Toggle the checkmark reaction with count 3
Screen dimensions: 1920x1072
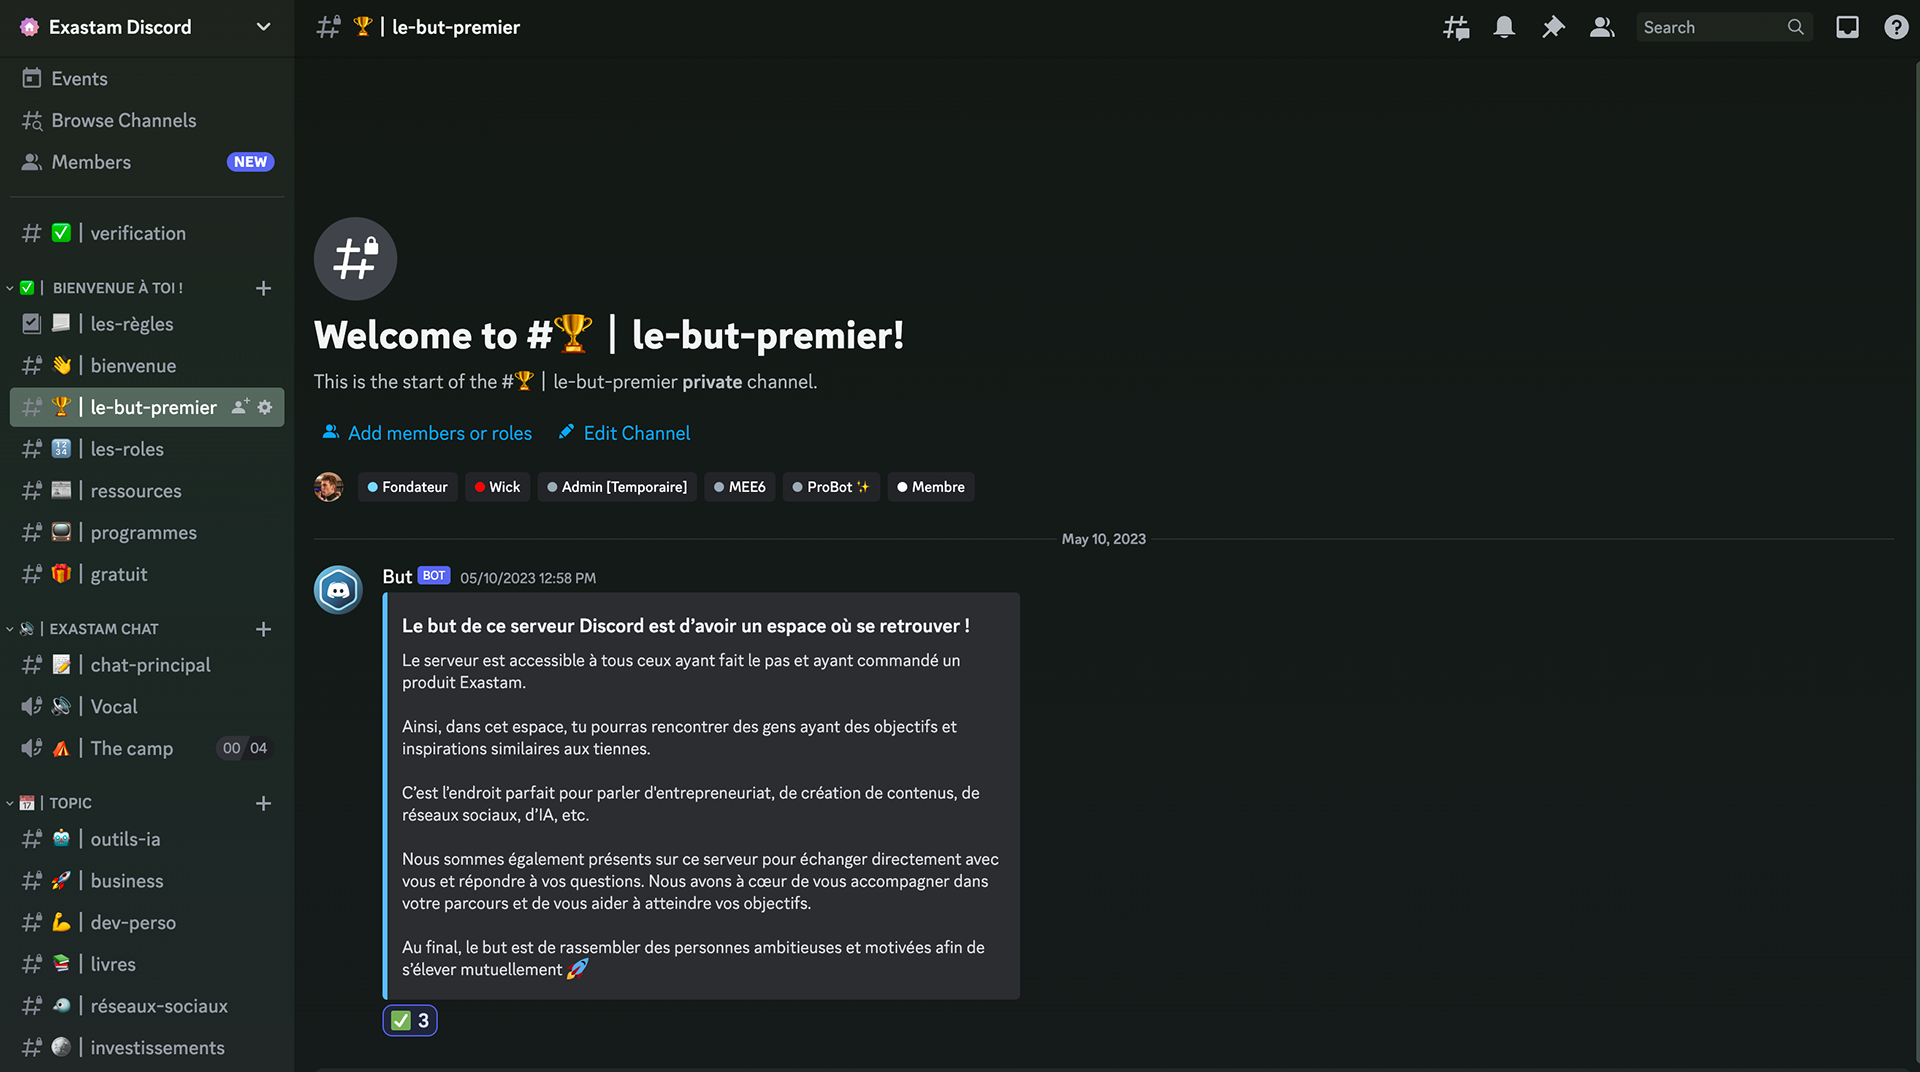tap(410, 1020)
